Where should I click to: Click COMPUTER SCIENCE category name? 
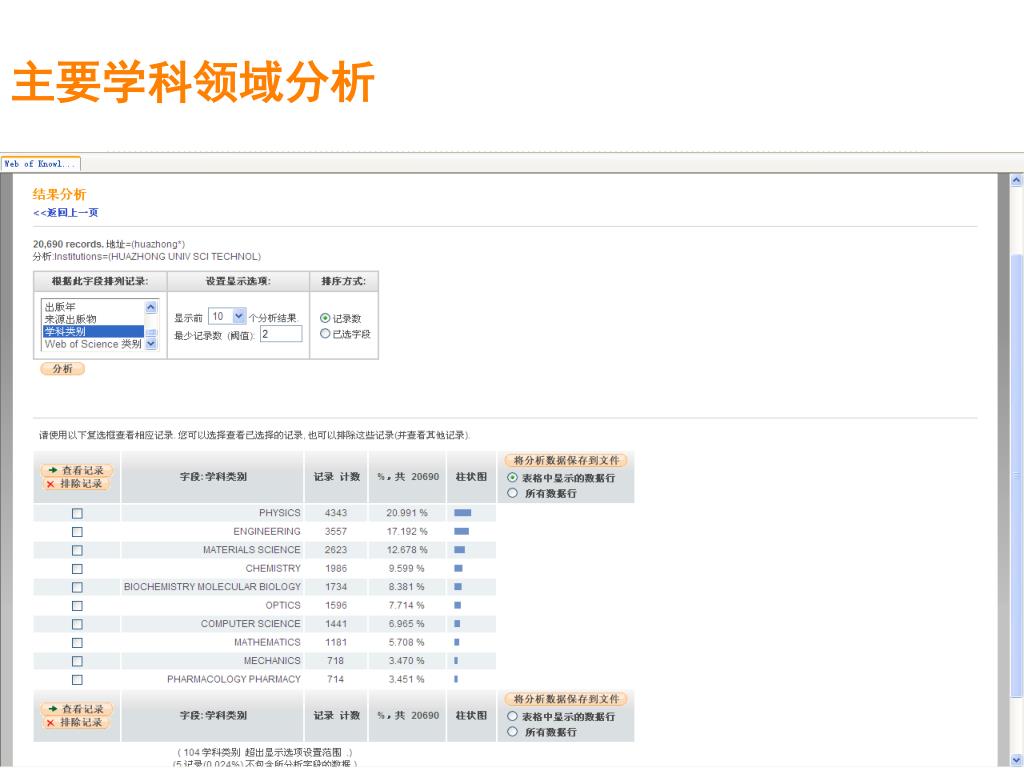(251, 624)
